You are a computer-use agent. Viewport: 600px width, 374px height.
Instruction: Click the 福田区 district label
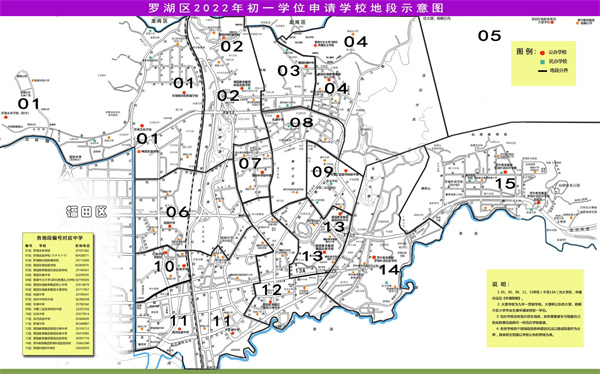[x=86, y=211]
